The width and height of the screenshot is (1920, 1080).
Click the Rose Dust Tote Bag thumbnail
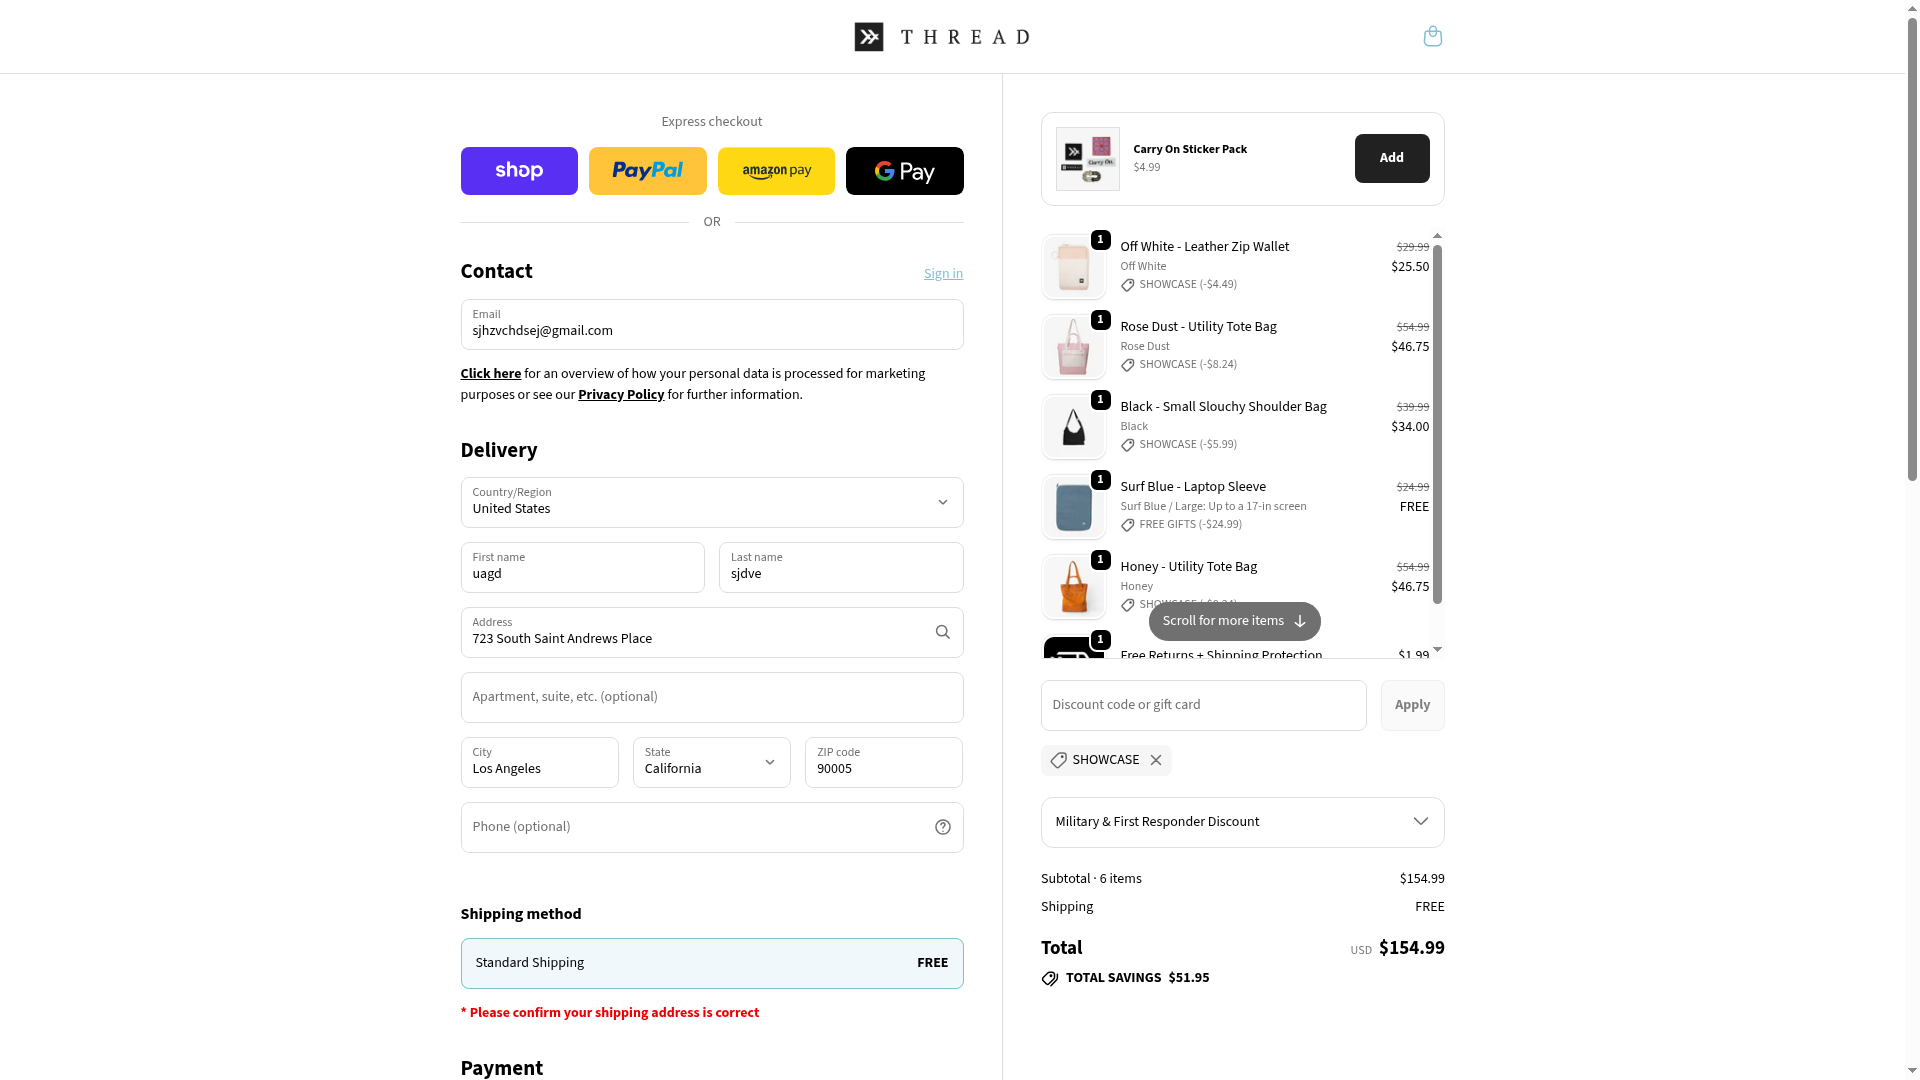[x=1073, y=347]
